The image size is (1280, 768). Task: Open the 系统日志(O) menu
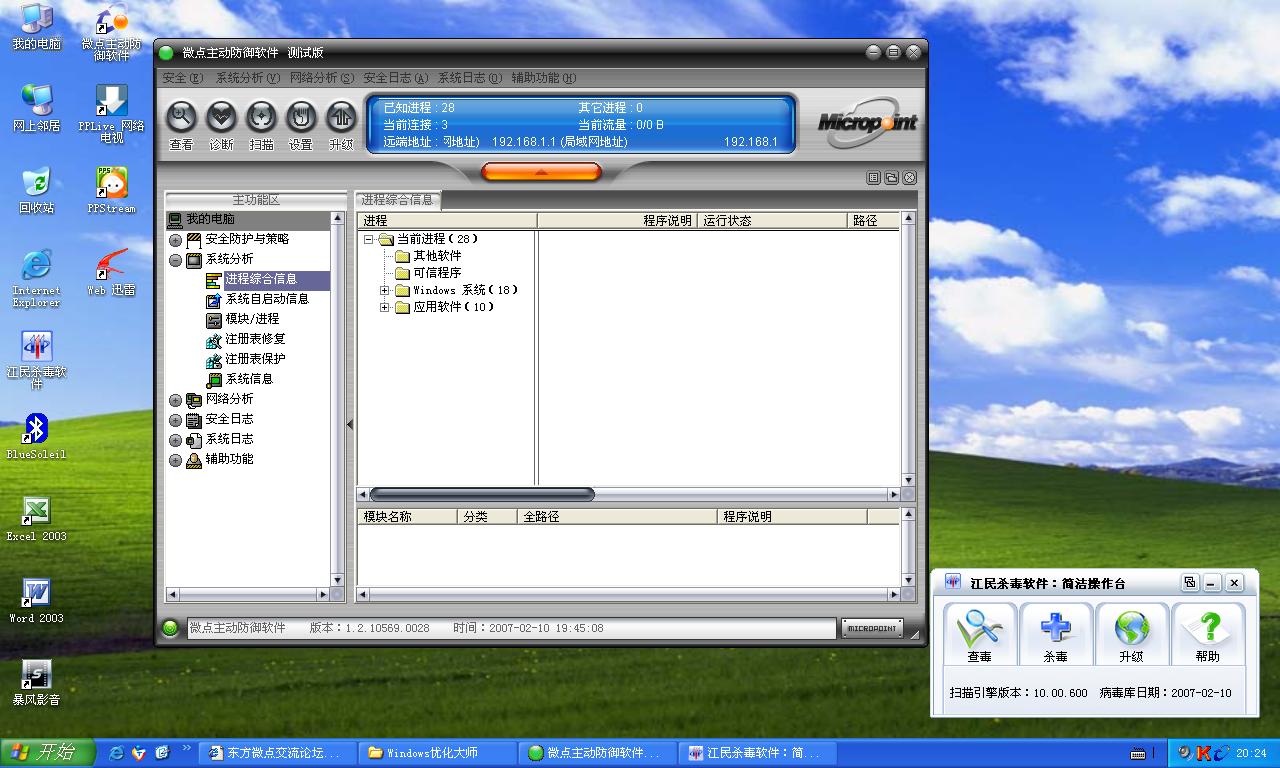coord(469,78)
